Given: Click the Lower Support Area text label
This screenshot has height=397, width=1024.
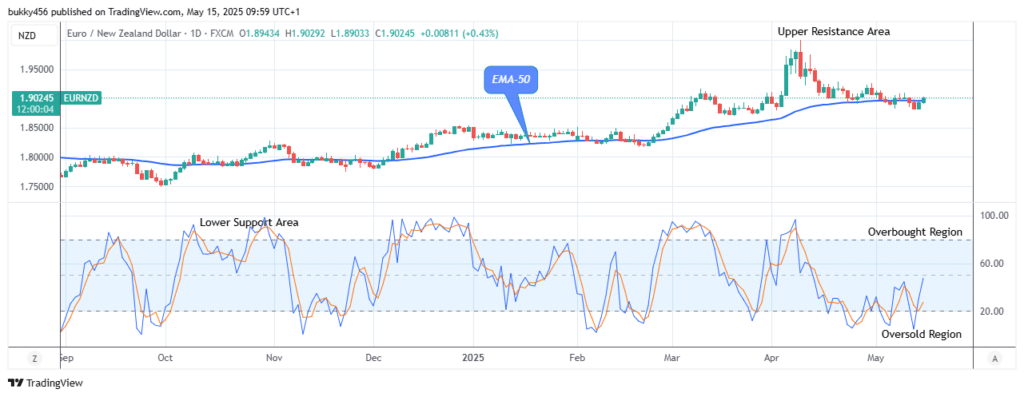Looking at the screenshot, I should [x=249, y=222].
